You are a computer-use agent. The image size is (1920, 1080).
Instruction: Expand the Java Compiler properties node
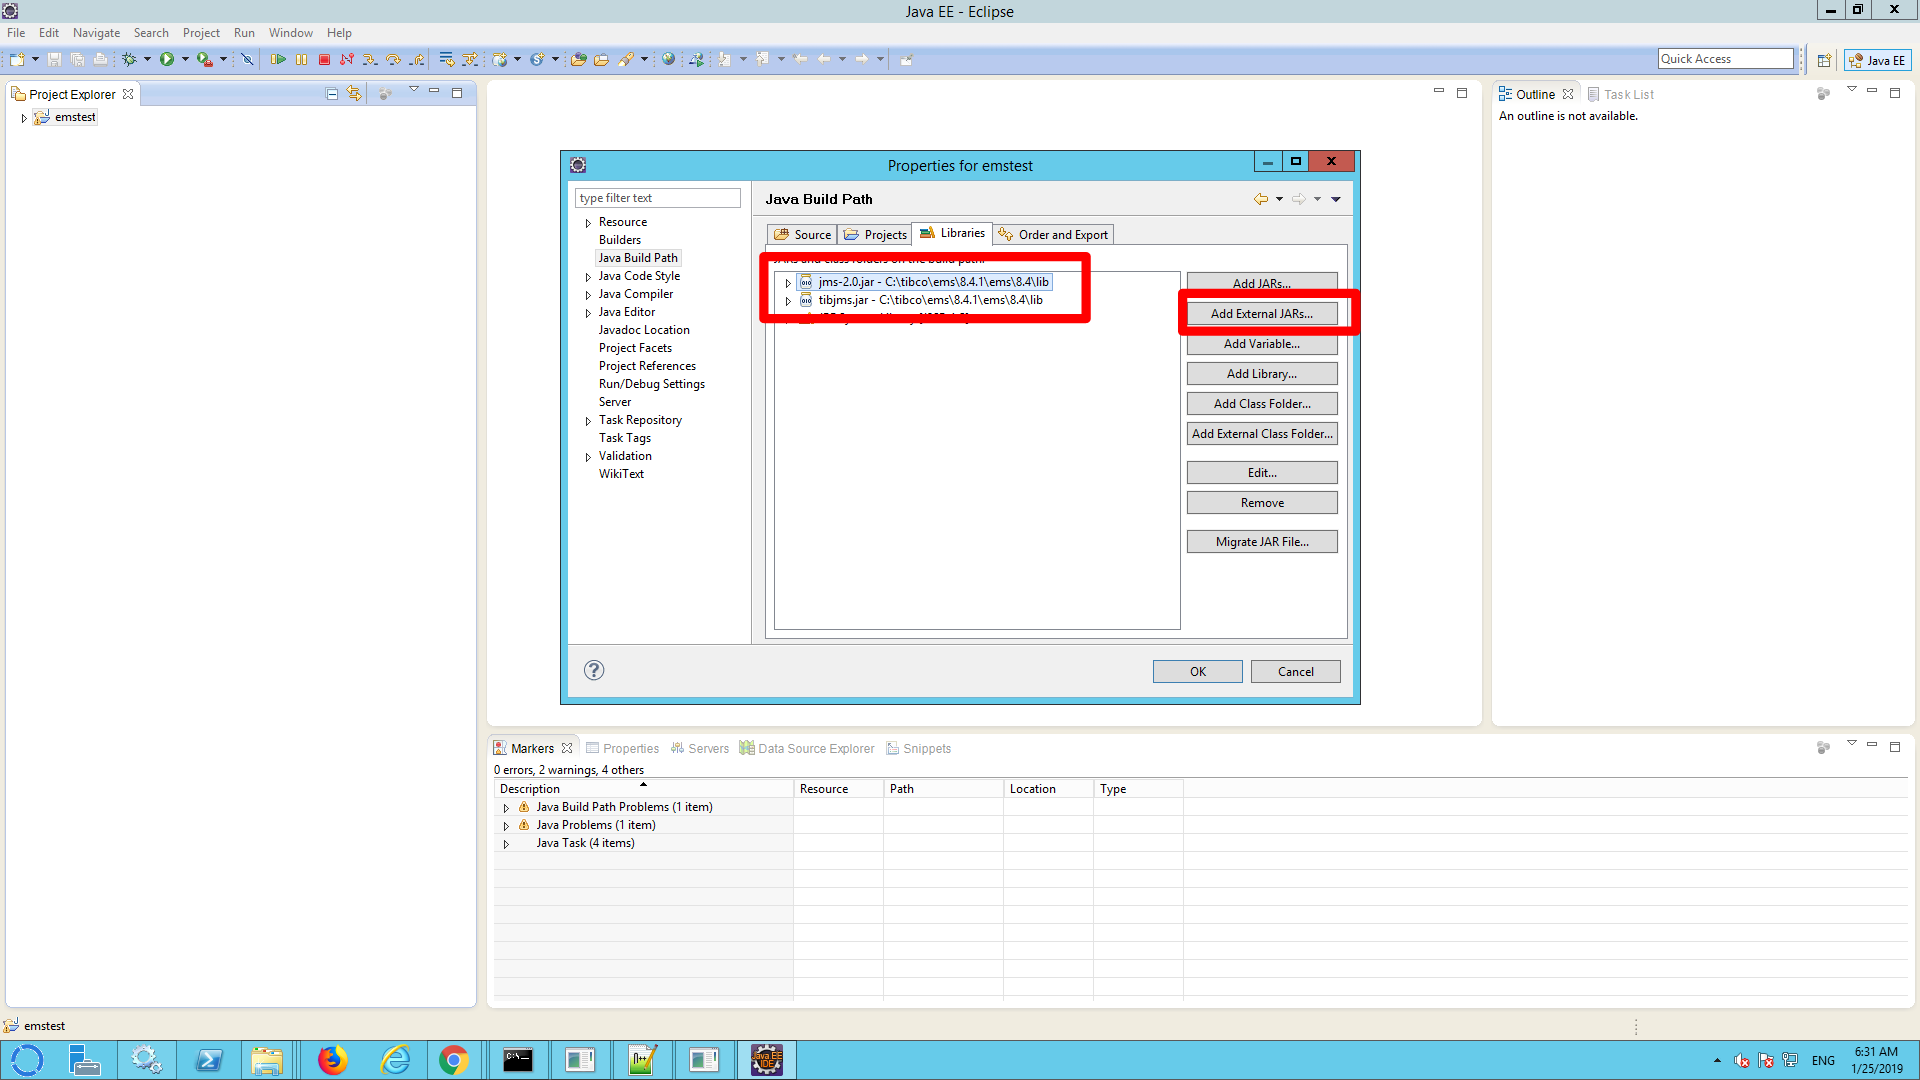click(588, 295)
